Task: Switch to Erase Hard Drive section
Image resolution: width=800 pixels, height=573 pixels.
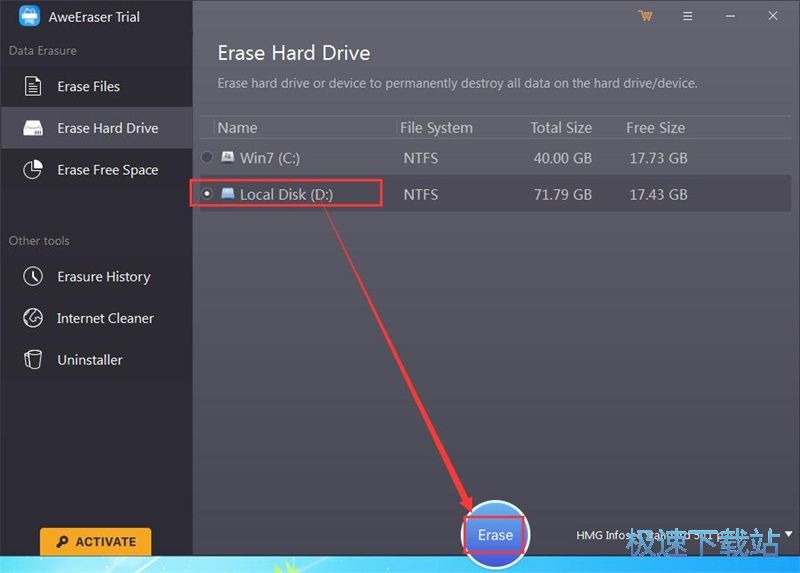Action: pos(96,128)
